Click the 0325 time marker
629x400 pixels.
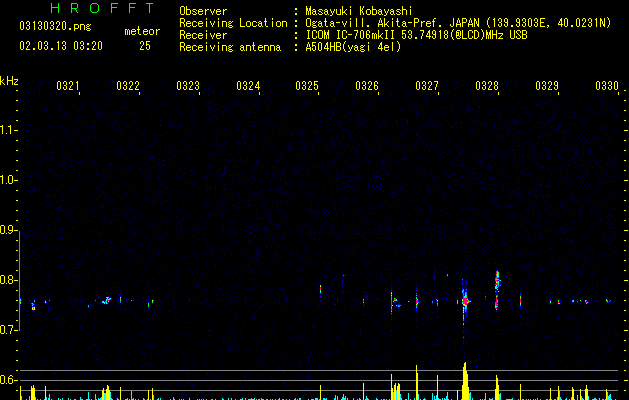(x=307, y=86)
